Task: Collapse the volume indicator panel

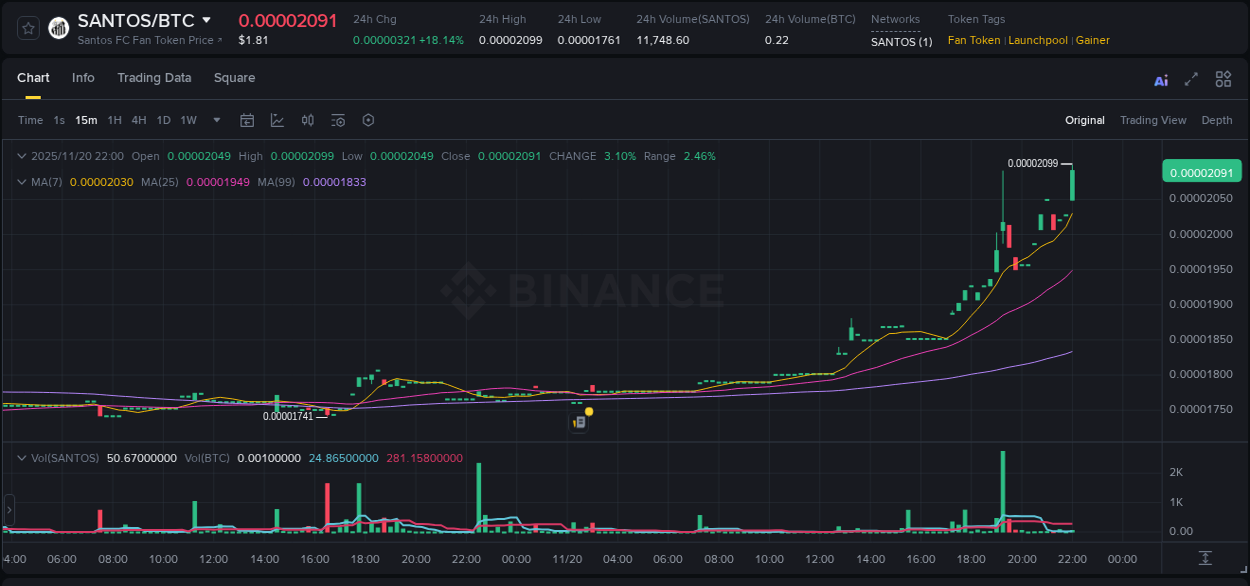Action: click(22, 457)
